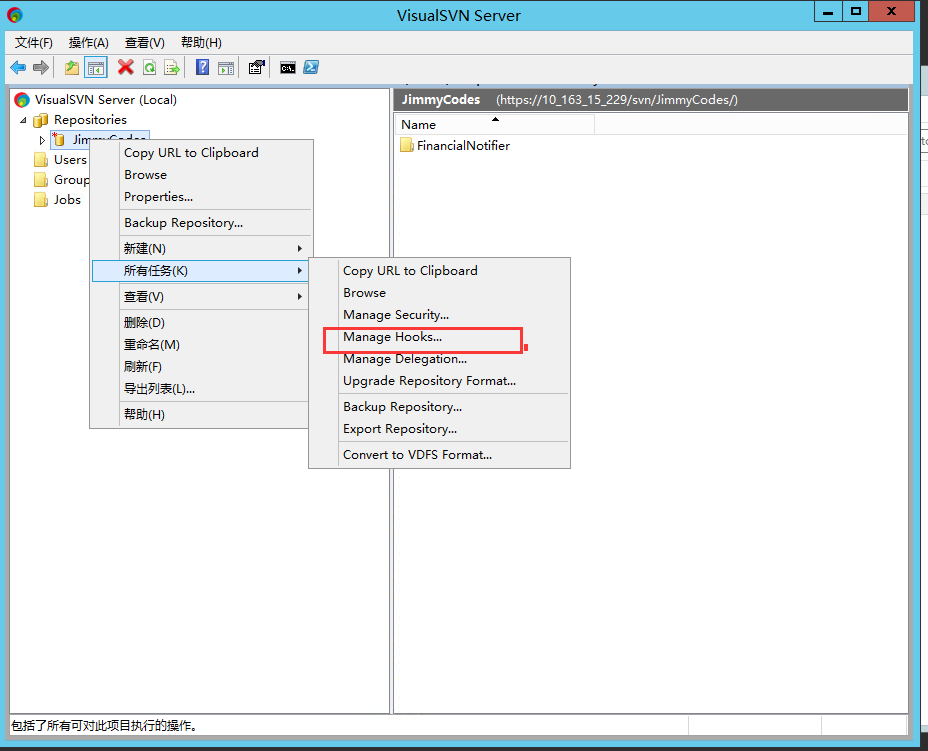Select the FinancialNotifier list entry
The image size is (928, 751).
[463, 146]
